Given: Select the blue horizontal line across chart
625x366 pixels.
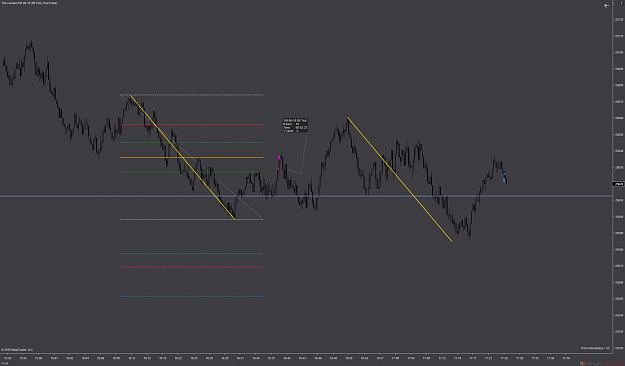Looking at the screenshot, I should pyautogui.click(x=306, y=196).
